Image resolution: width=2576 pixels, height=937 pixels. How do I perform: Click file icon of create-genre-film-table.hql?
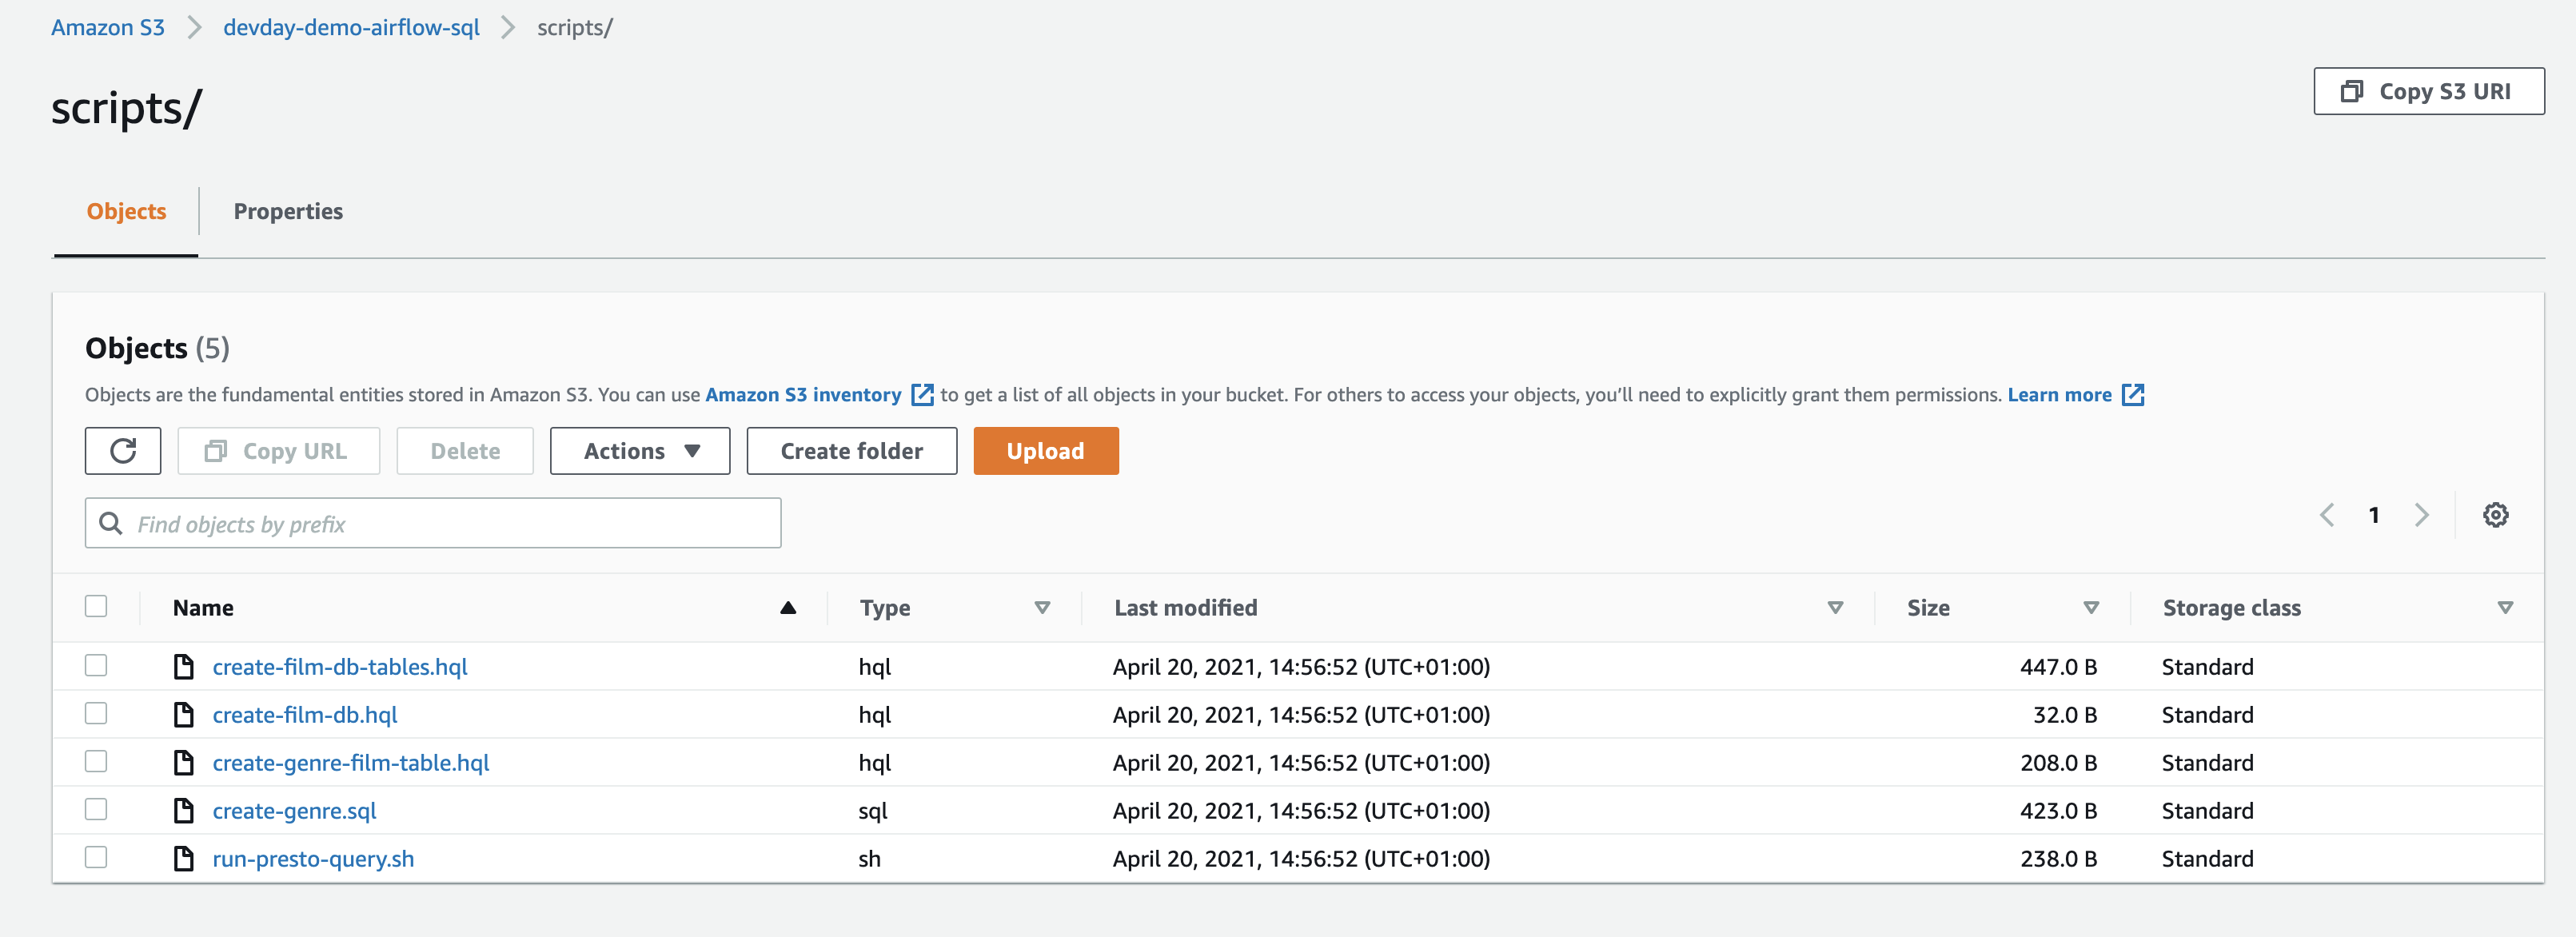[x=184, y=763]
